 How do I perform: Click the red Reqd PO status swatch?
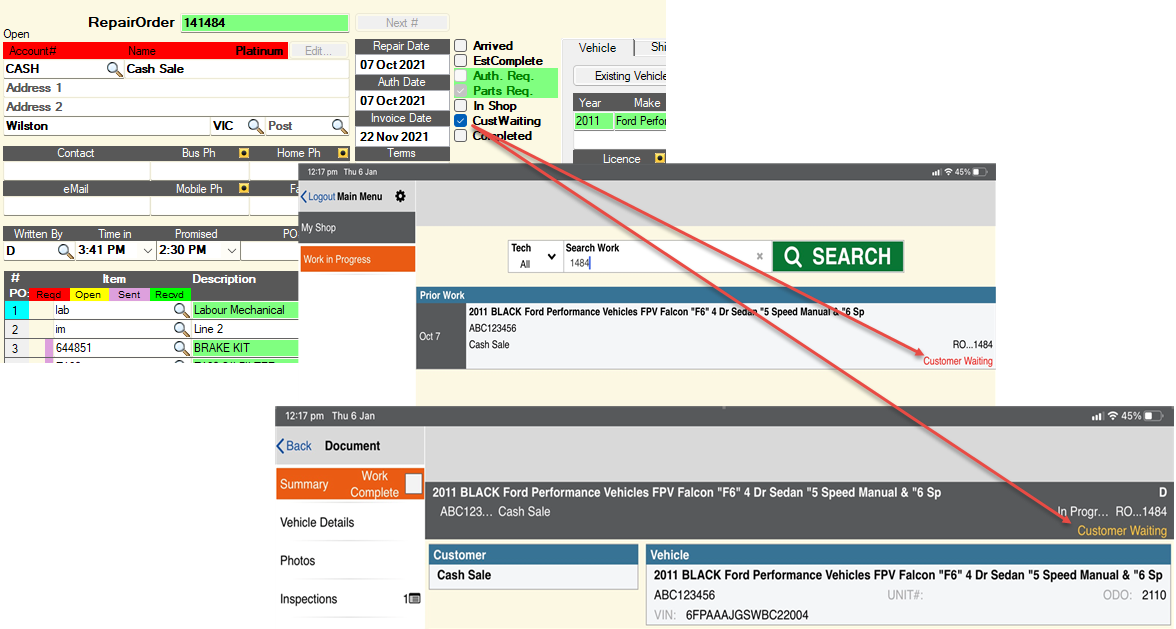47,295
